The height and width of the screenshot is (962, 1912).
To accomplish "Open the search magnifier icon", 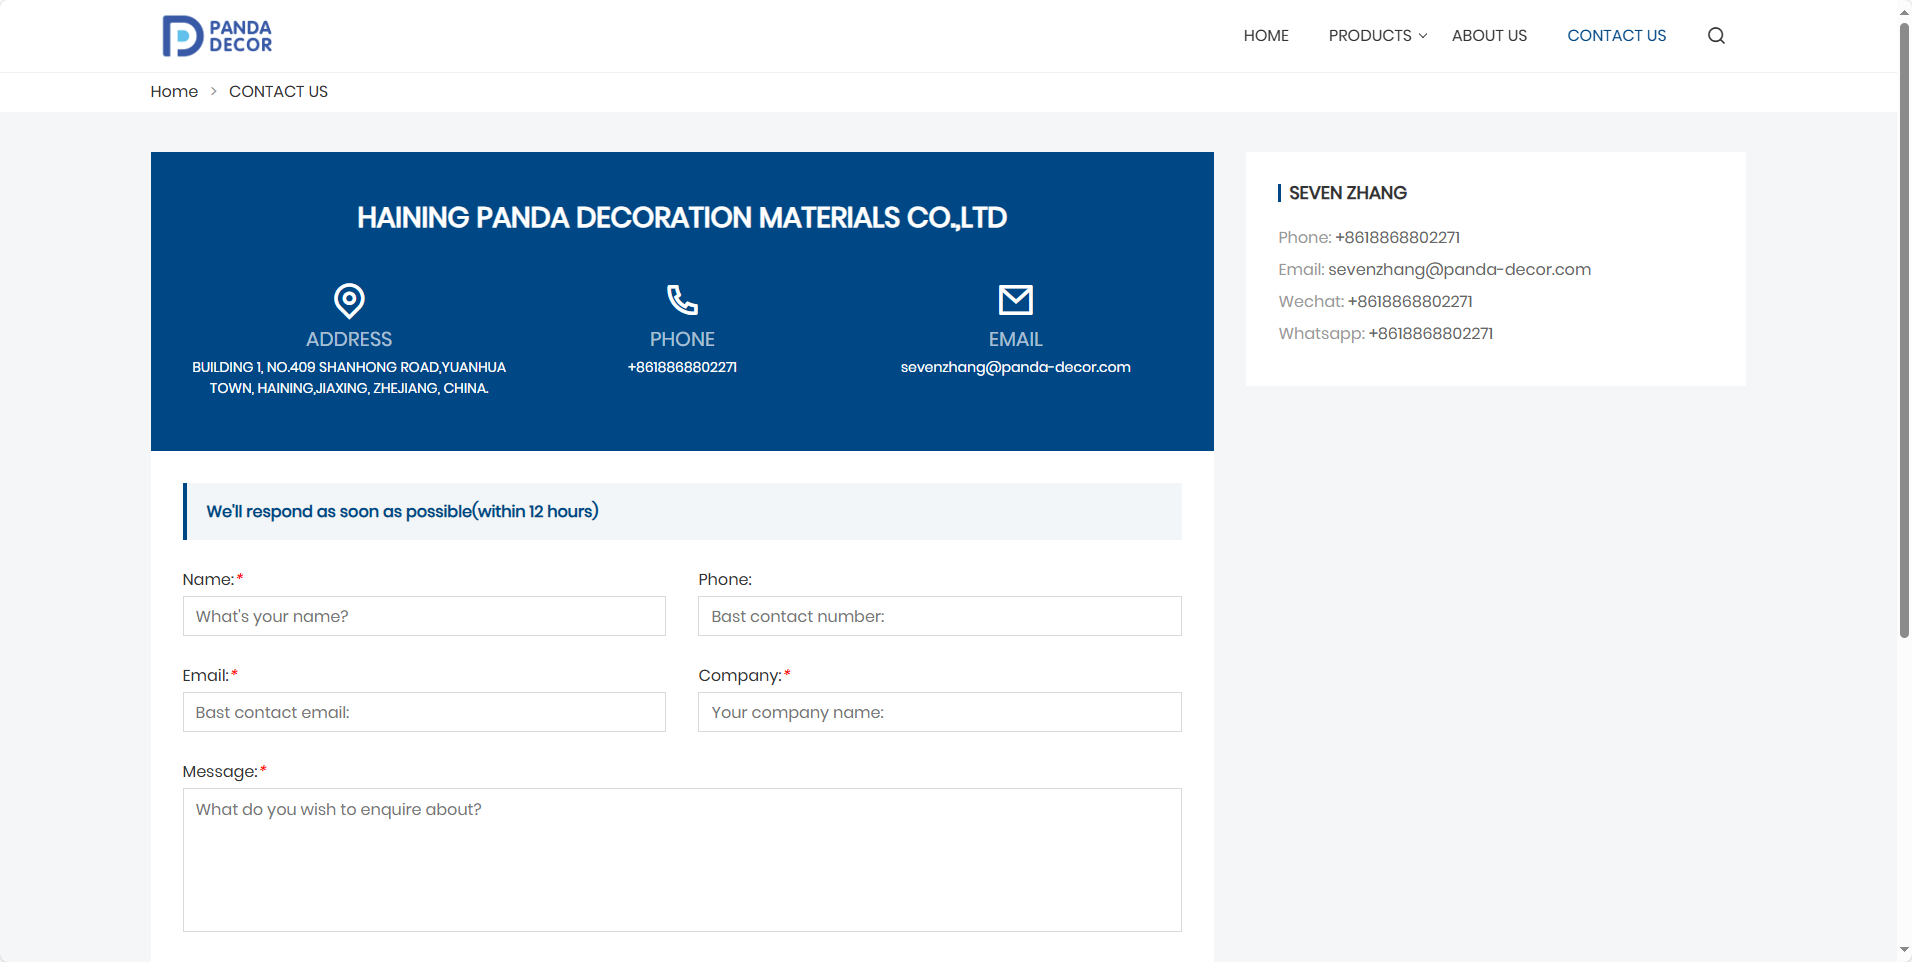I will (x=1716, y=36).
